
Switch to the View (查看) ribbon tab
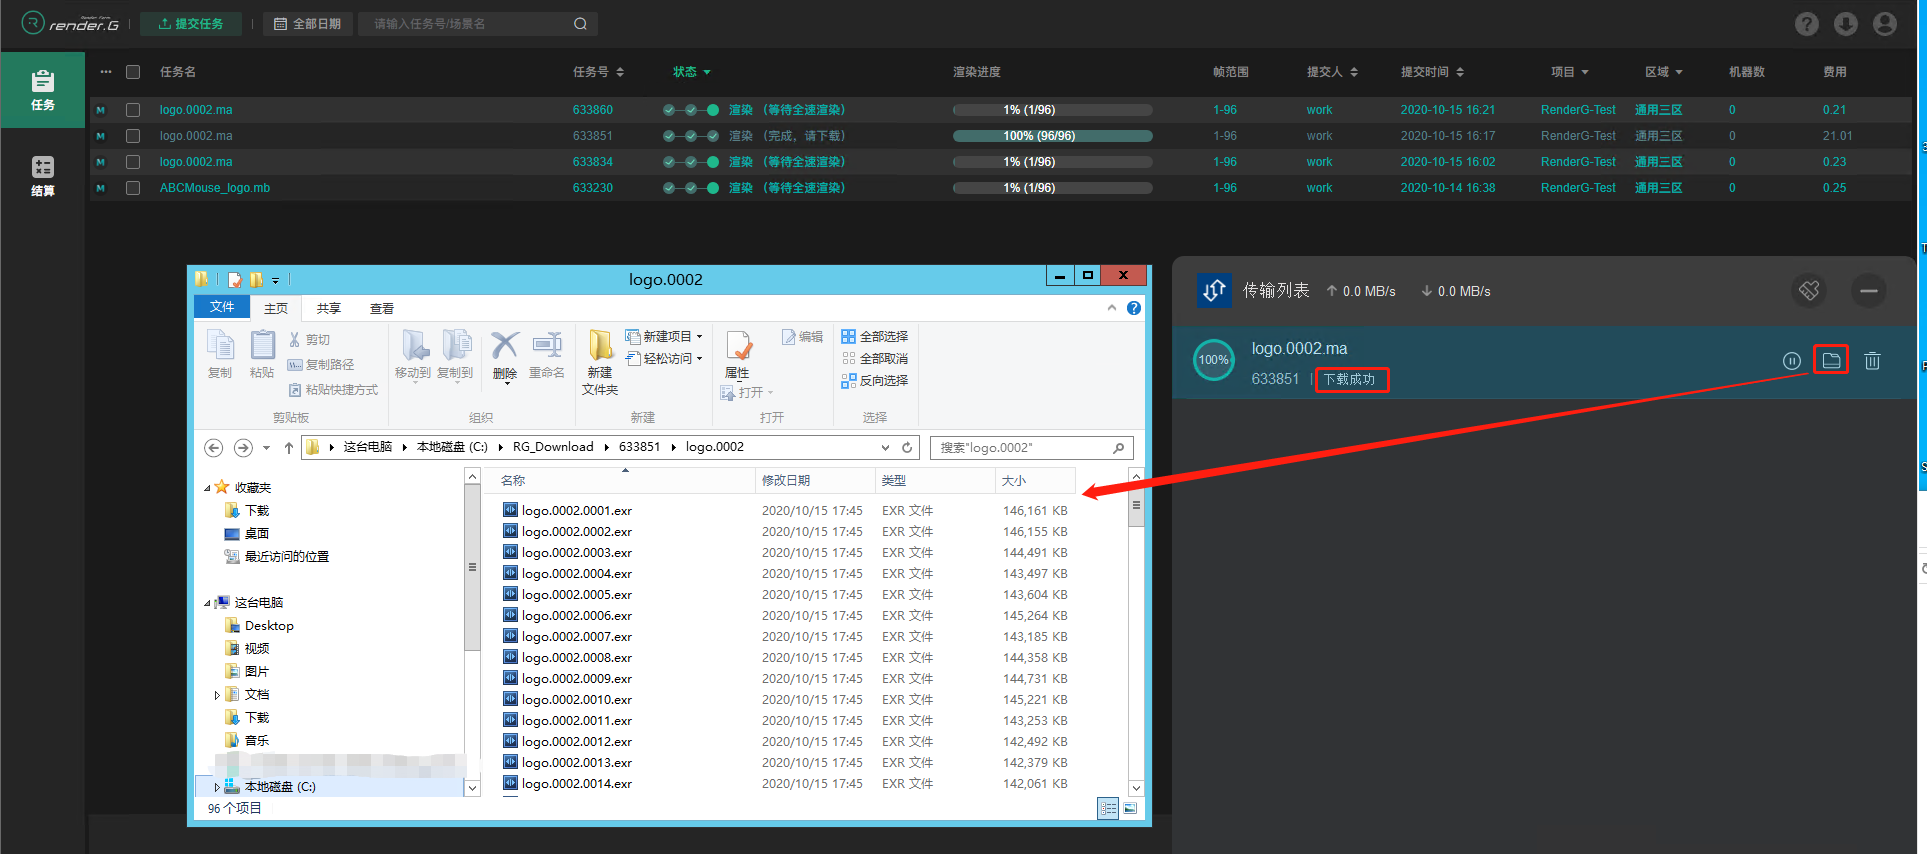coord(382,308)
